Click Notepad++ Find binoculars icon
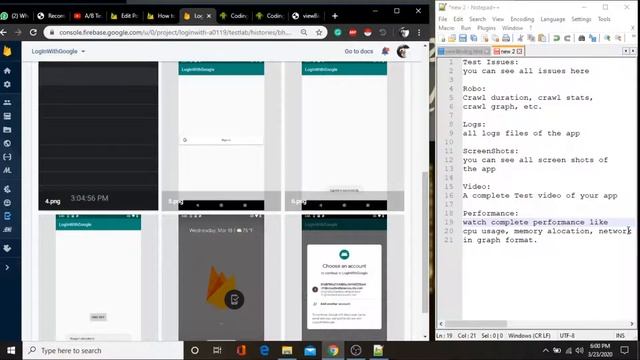The height and width of the screenshot is (360, 640). pos(582,38)
